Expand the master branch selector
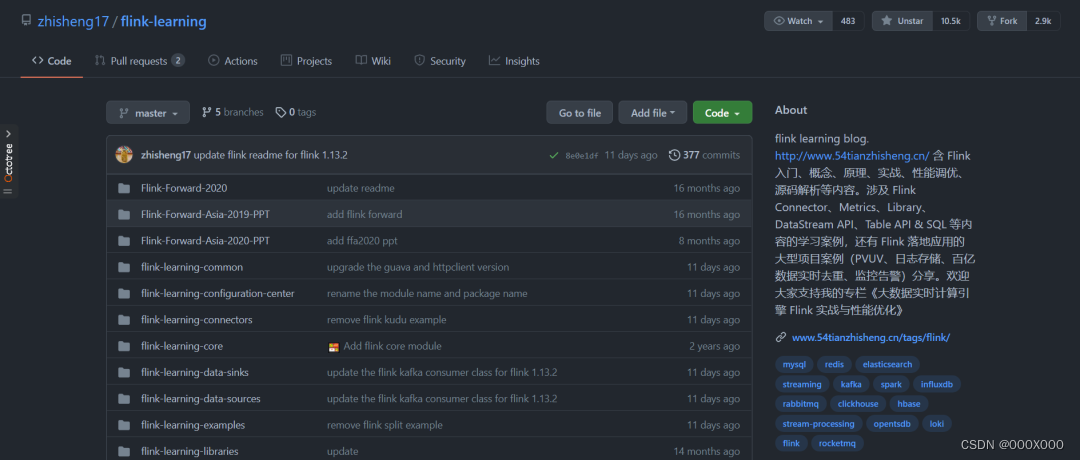The image size is (1080, 460). pos(148,113)
